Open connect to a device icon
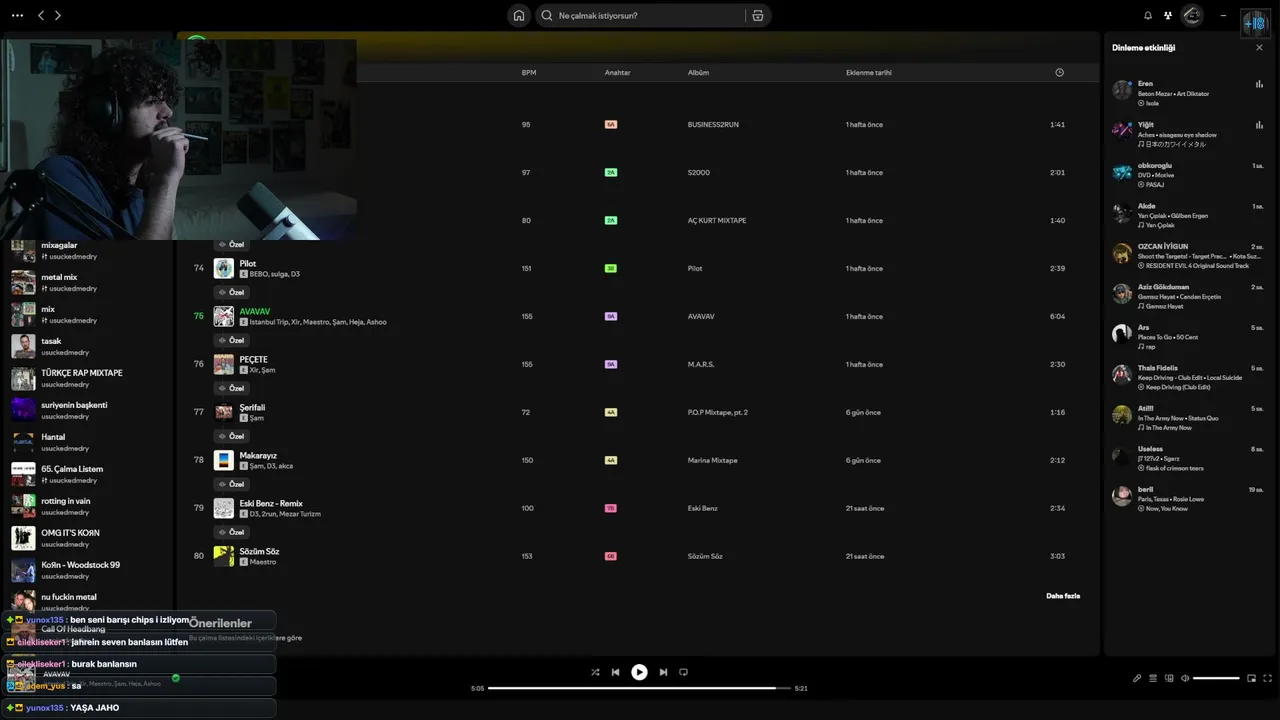Viewport: 1280px width, 720px height. tap(1169, 678)
